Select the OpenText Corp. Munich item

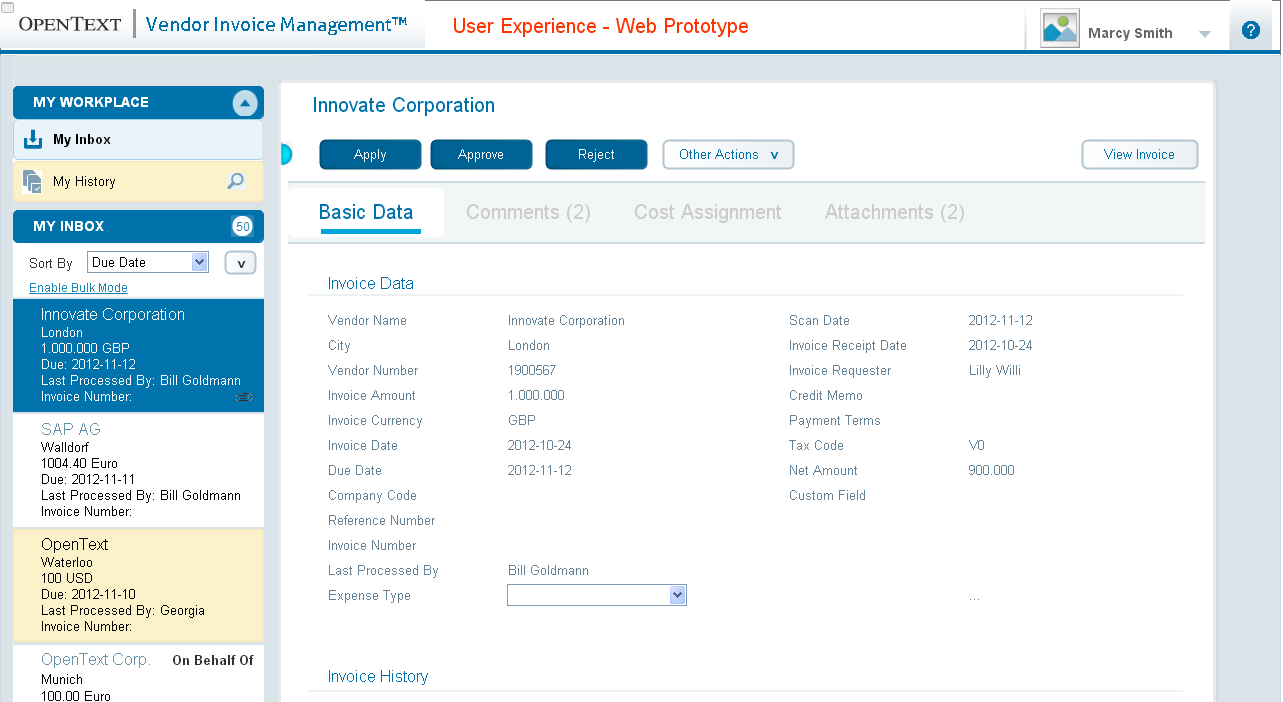point(138,673)
